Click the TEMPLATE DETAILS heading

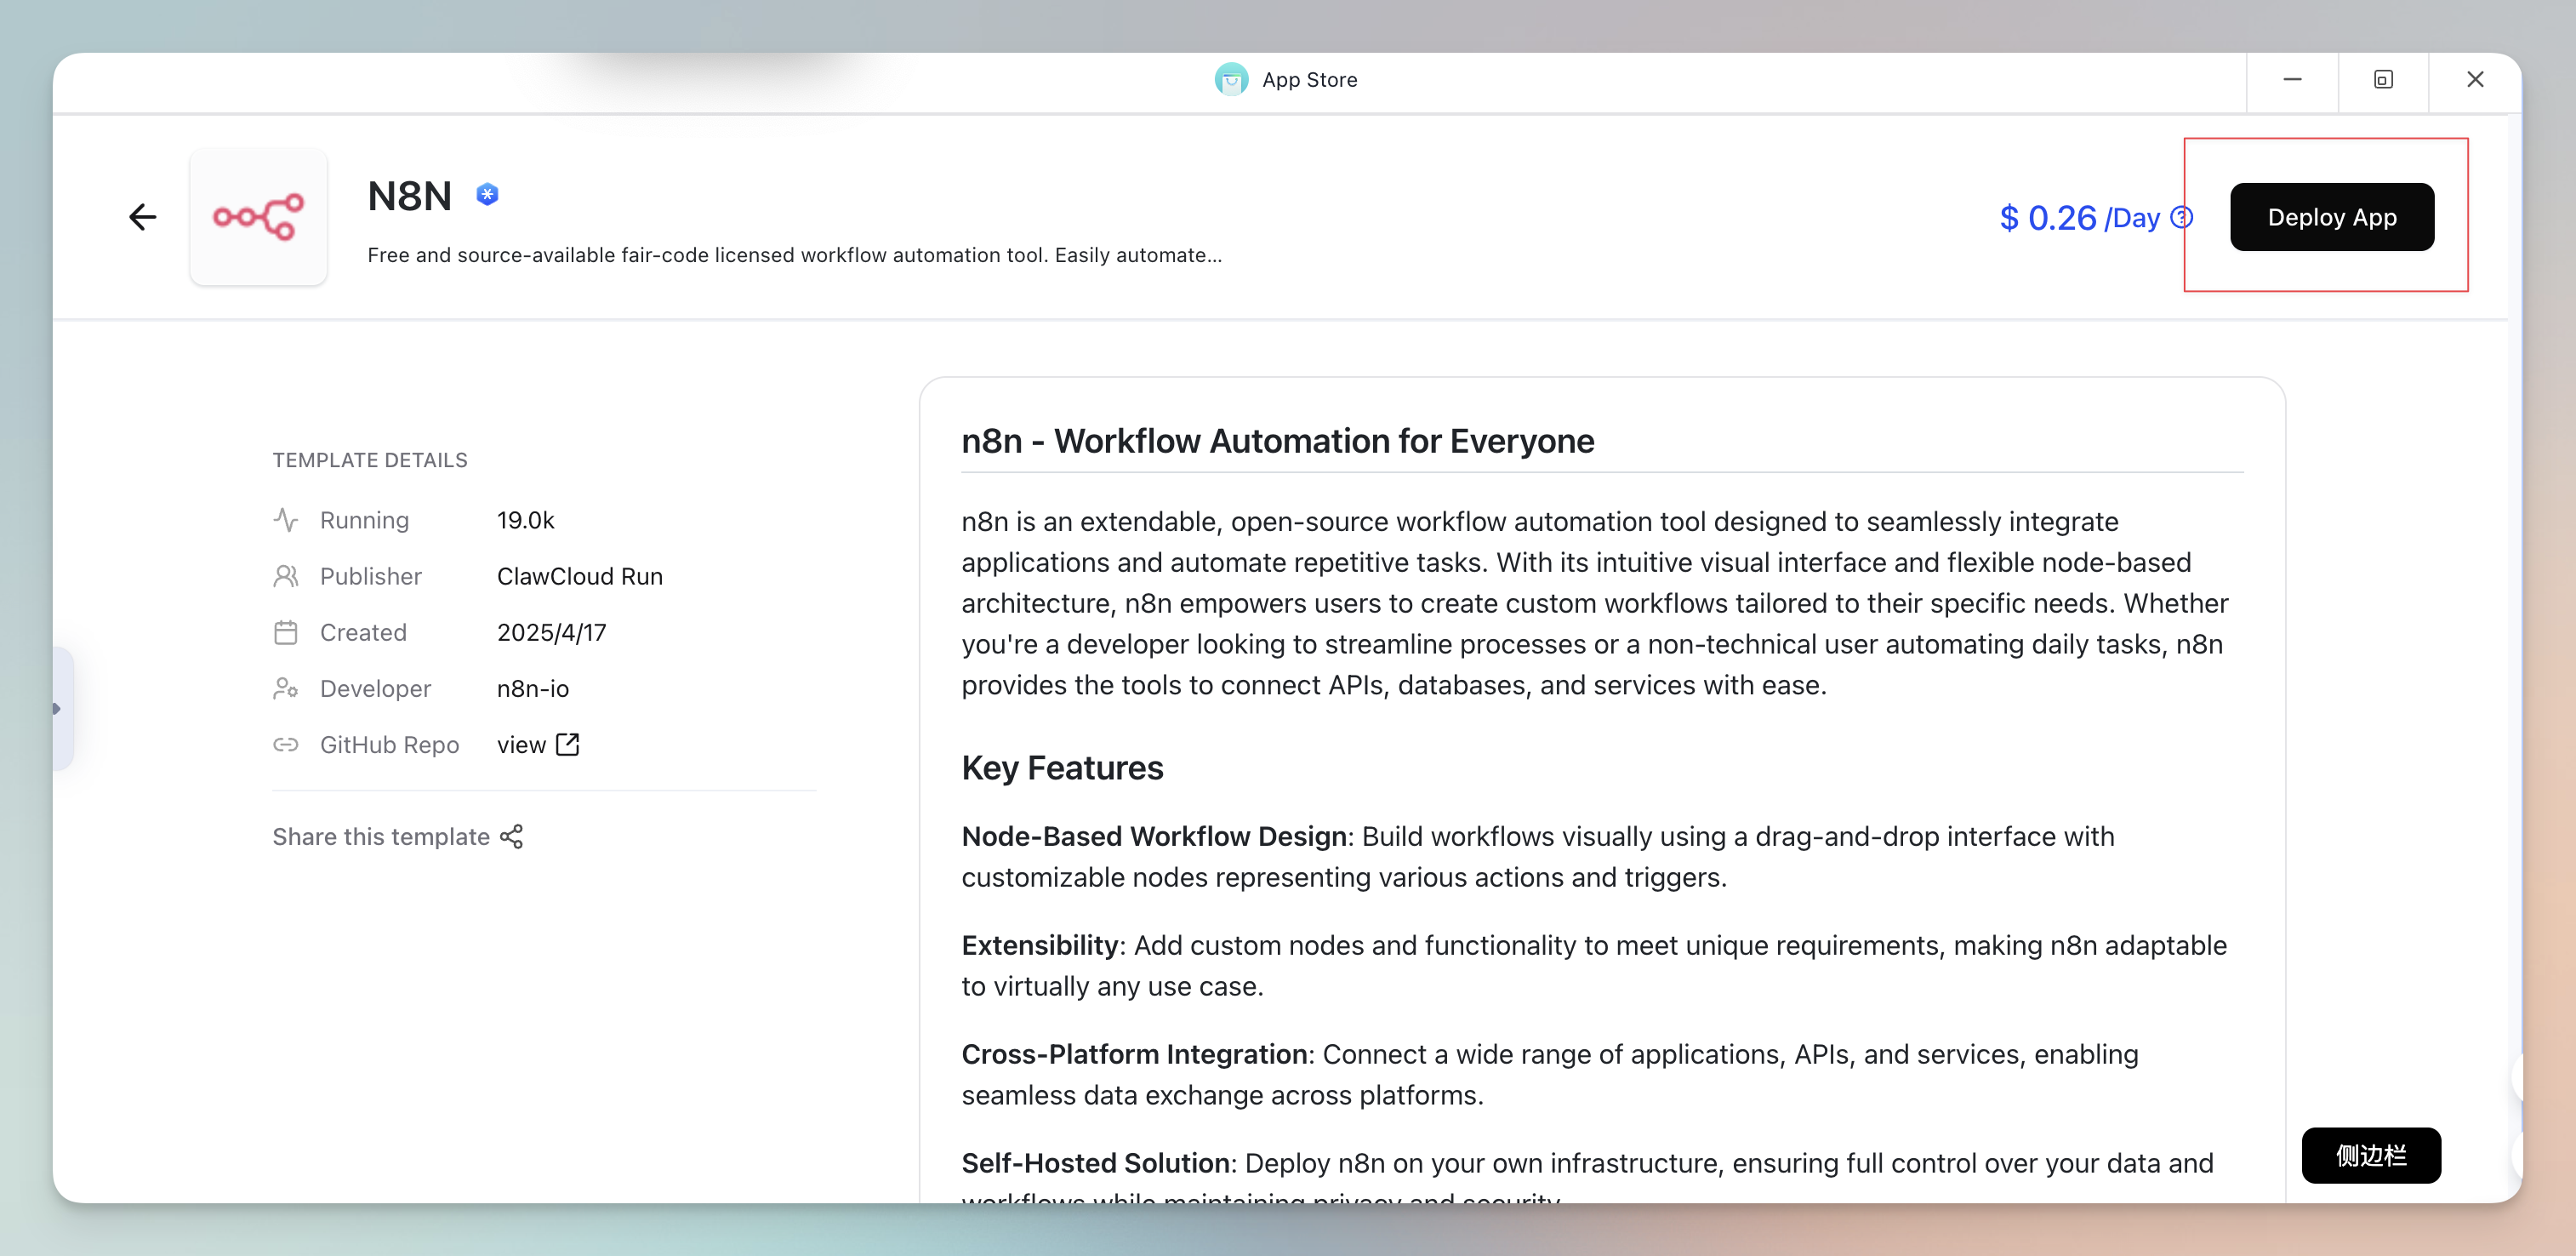click(370, 460)
